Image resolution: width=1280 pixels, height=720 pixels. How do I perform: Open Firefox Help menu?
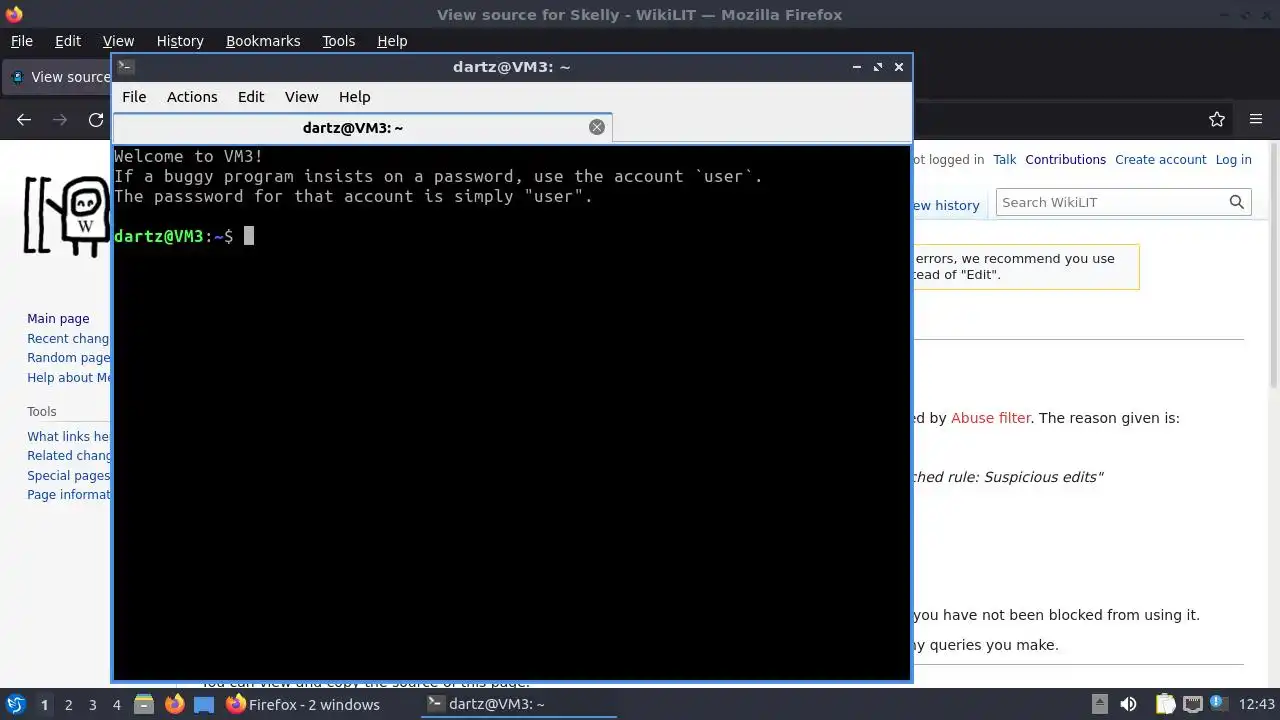point(392,41)
